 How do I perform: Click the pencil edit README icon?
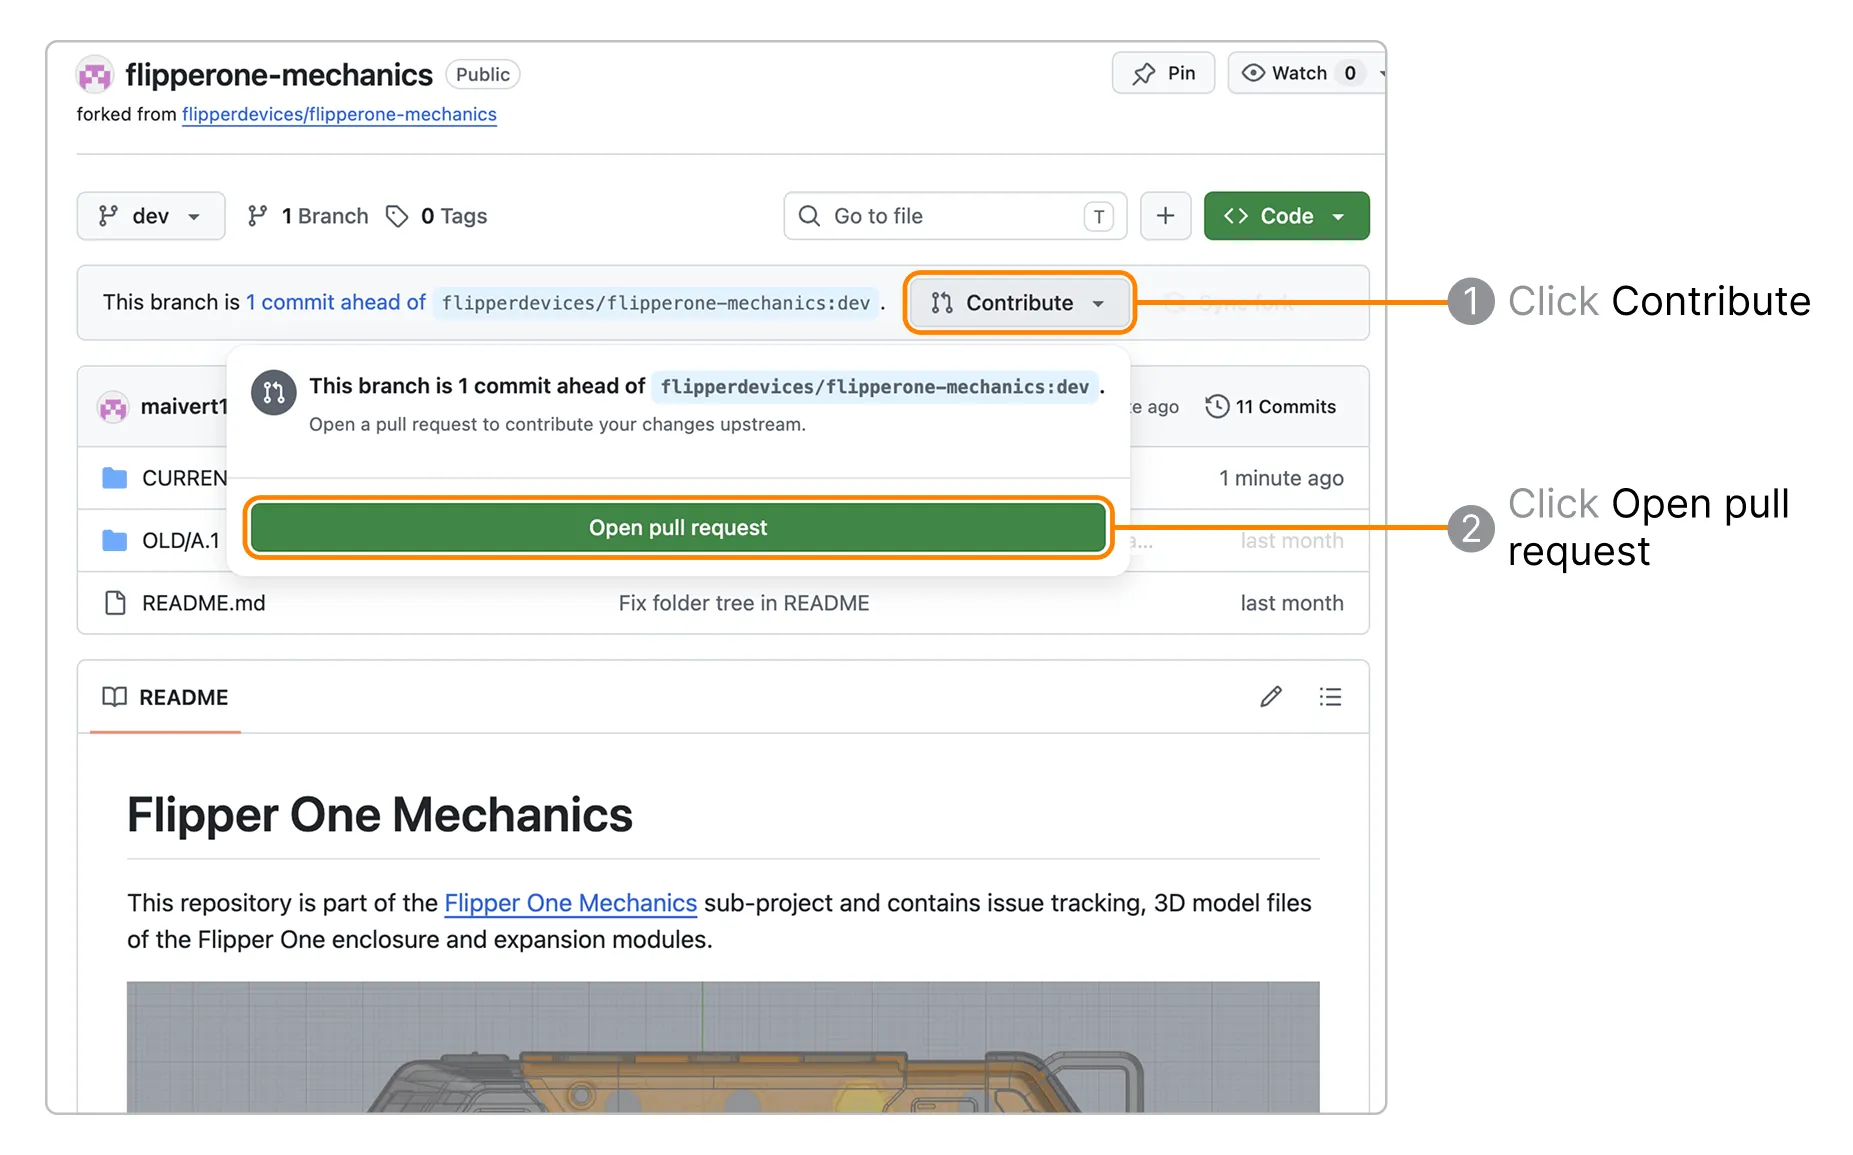1271,697
